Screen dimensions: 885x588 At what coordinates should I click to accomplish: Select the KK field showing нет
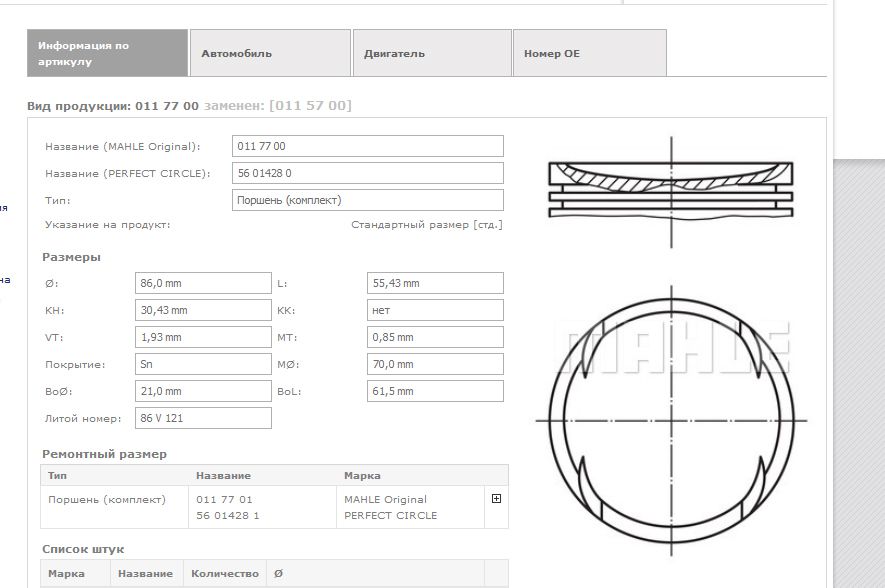[x=435, y=310]
